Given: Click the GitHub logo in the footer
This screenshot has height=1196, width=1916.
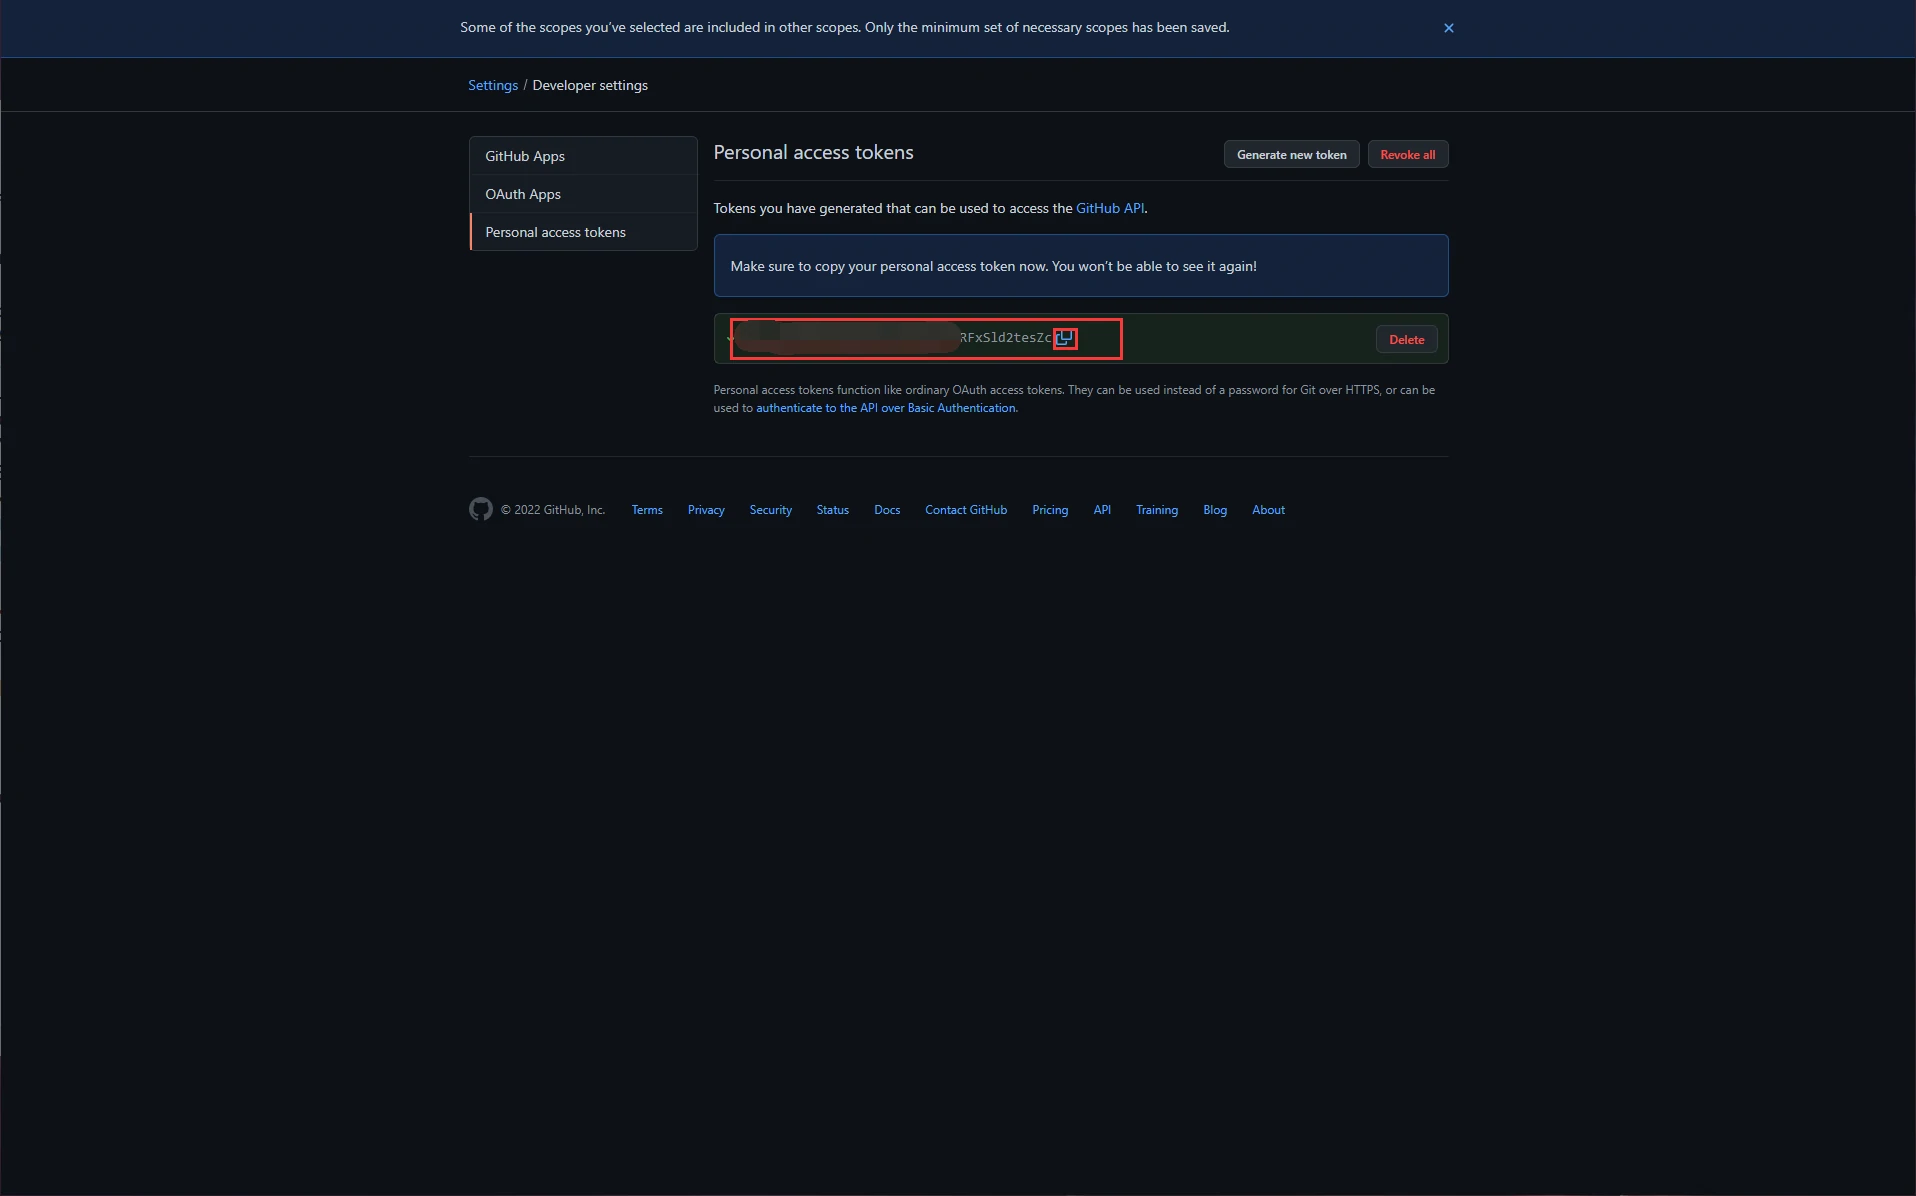Looking at the screenshot, I should pos(481,510).
